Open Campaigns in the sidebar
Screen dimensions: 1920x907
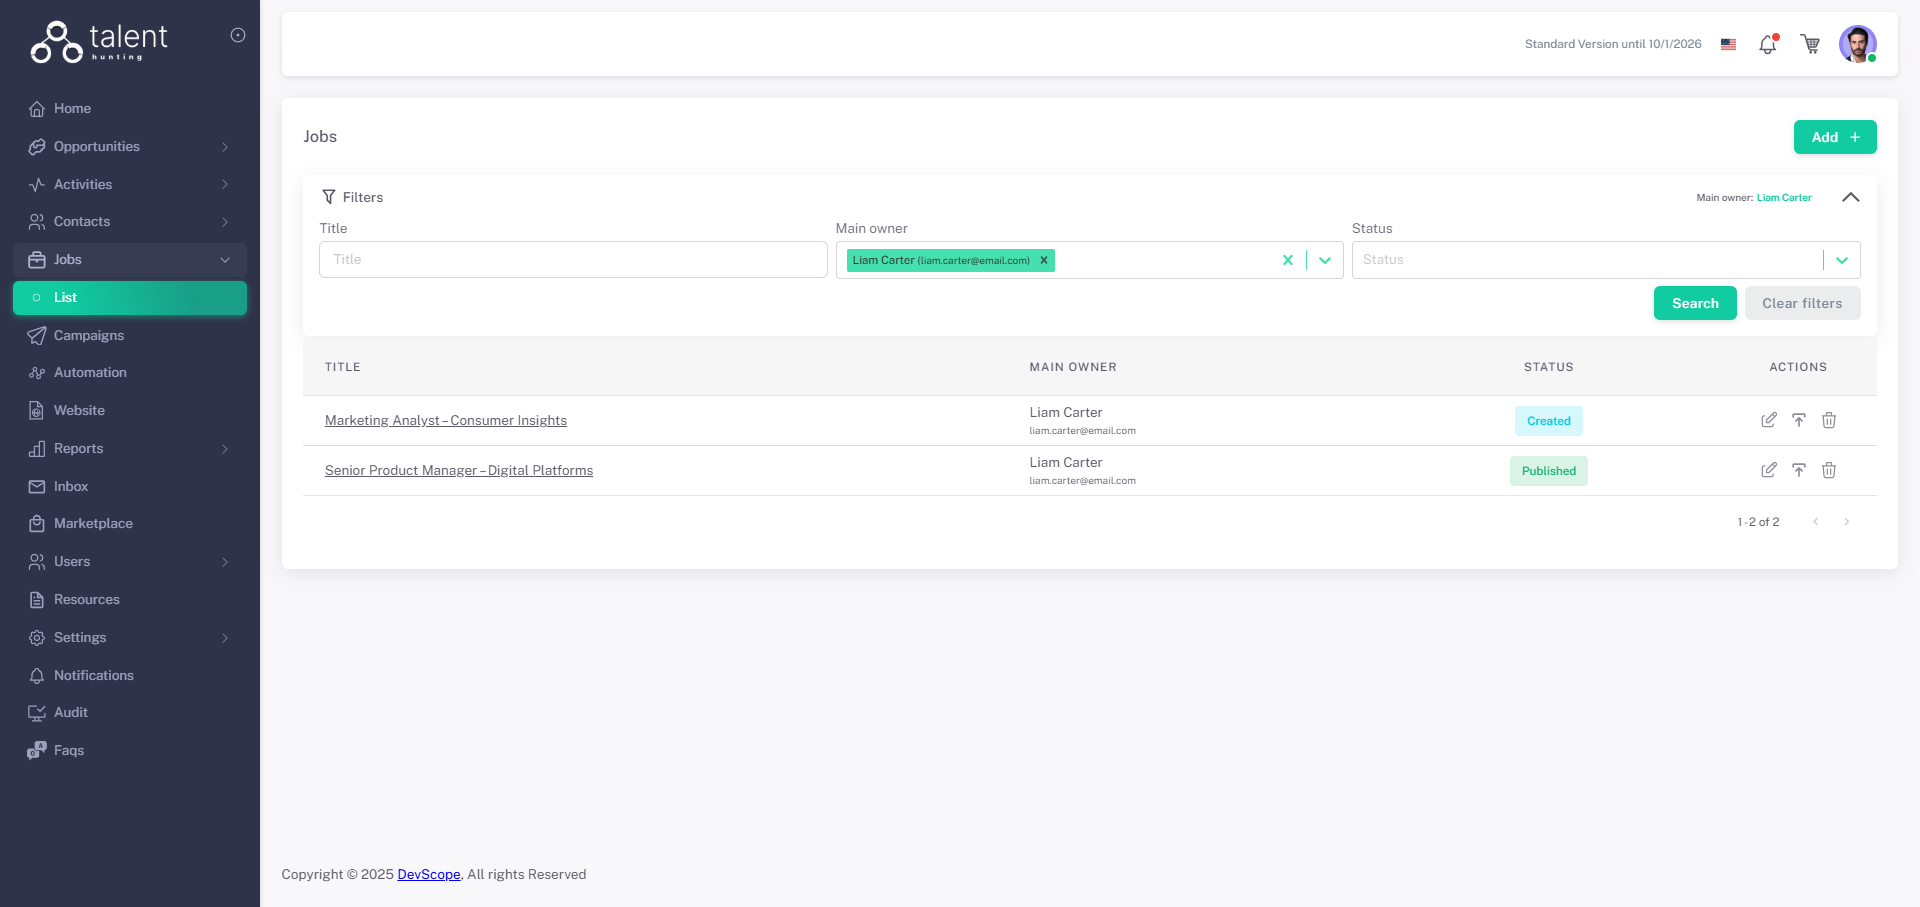pyautogui.click(x=89, y=335)
